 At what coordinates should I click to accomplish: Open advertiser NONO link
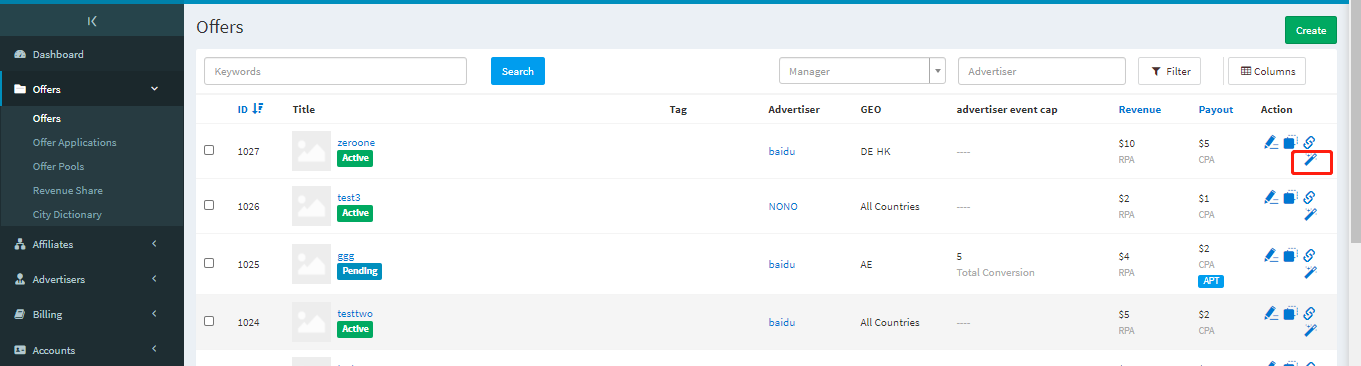pyautogui.click(x=783, y=207)
